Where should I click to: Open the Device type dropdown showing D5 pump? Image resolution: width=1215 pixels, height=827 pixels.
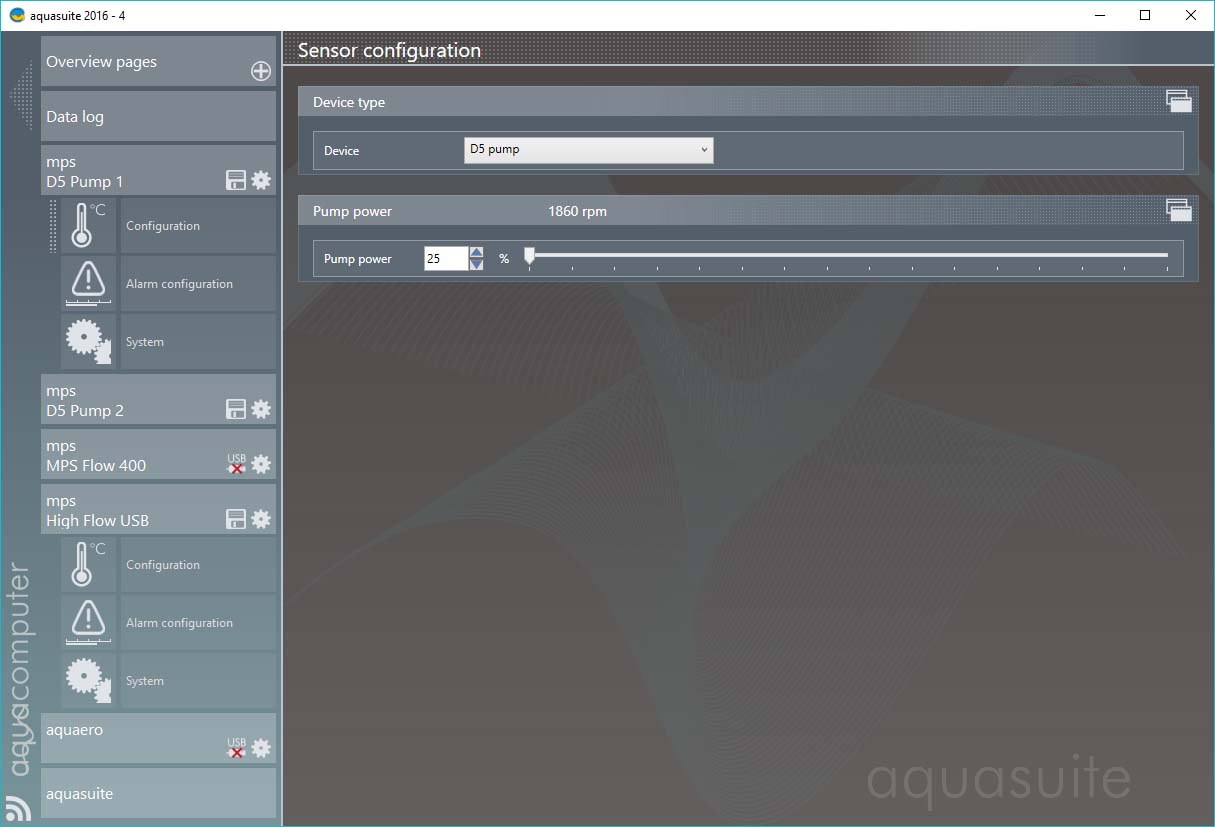[x=588, y=150]
